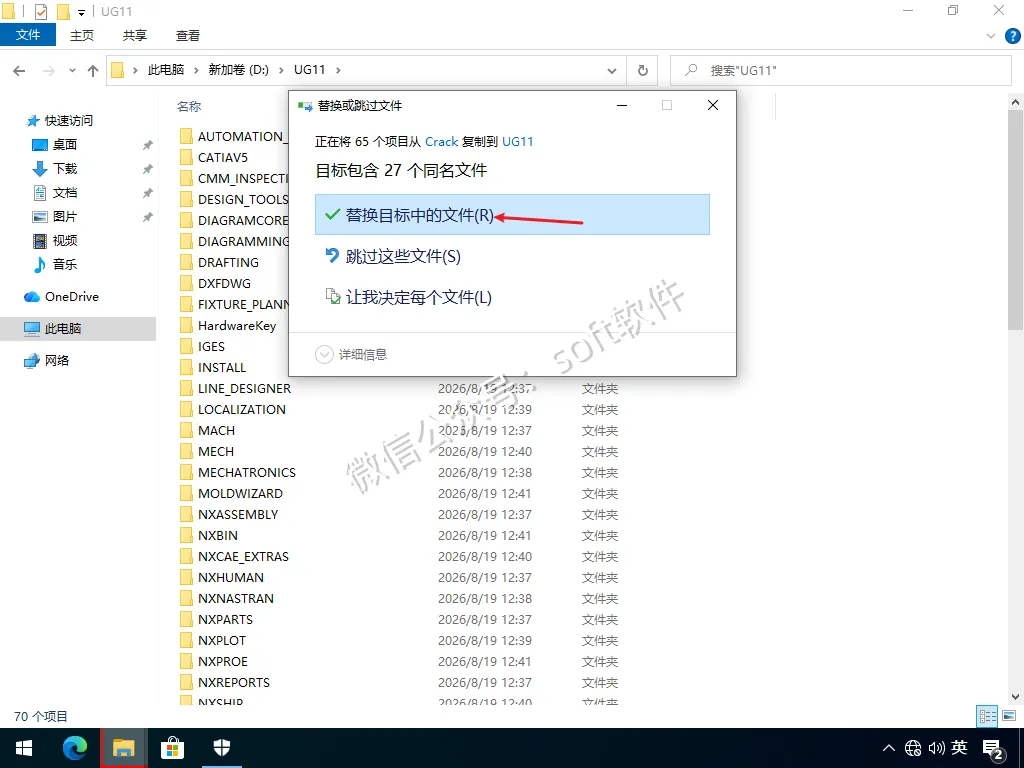Select the NXNASTRAN folder
The image size is (1024, 768).
click(236, 598)
